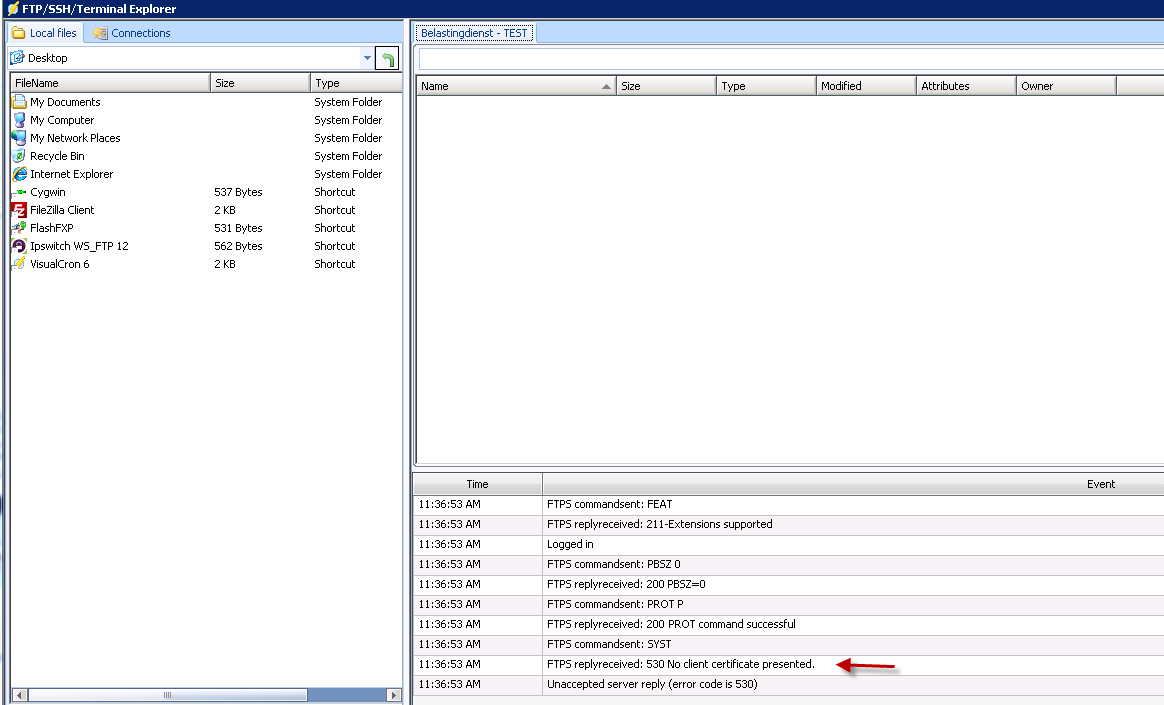Viewport: 1164px width, 705px height.
Task: Switch to the Connections tab
Action: click(x=132, y=33)
